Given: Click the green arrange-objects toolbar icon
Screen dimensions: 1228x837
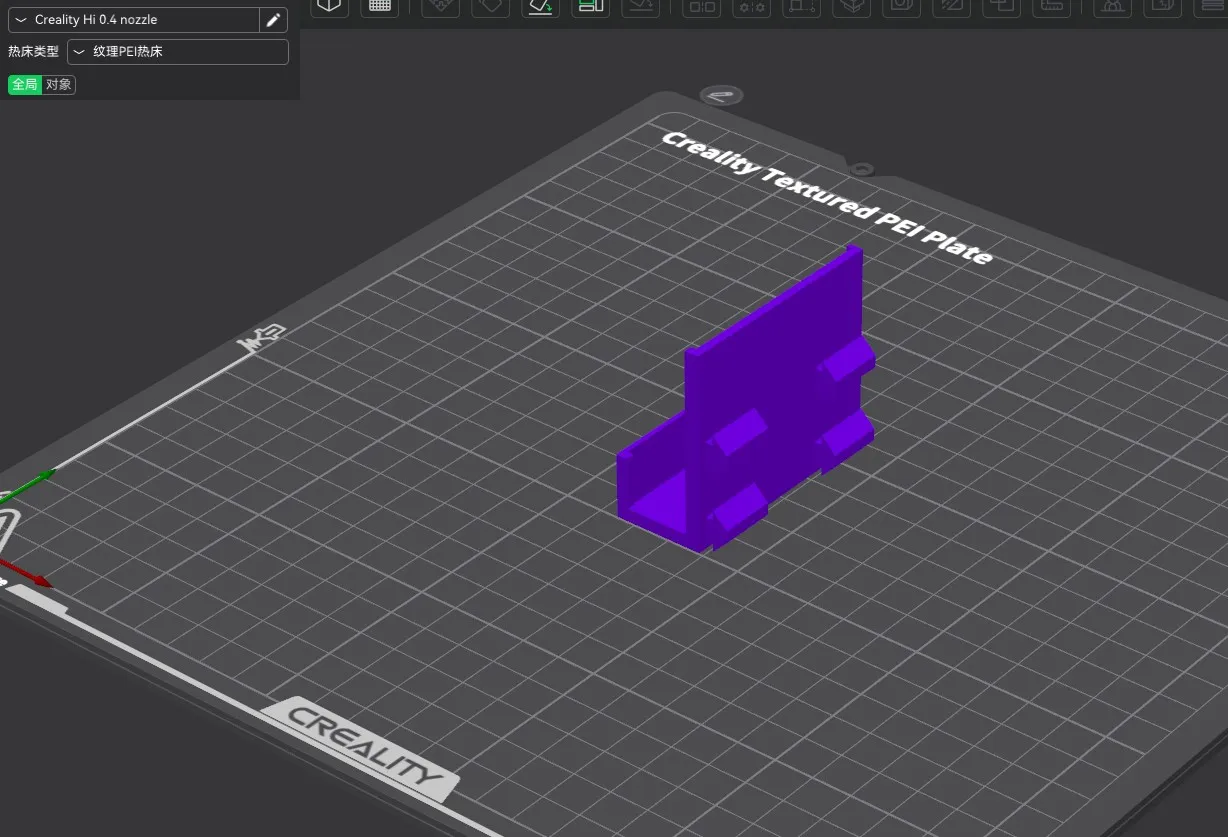Looking at the screenshot, I should 590,6.
